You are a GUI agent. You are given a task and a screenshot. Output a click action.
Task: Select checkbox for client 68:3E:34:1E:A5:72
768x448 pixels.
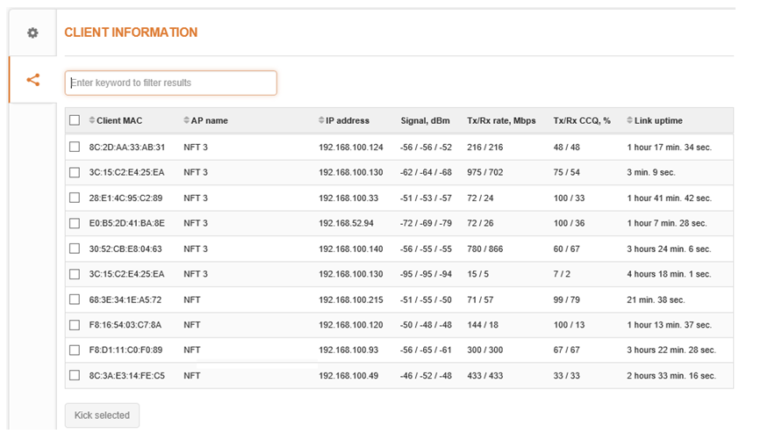75,299
